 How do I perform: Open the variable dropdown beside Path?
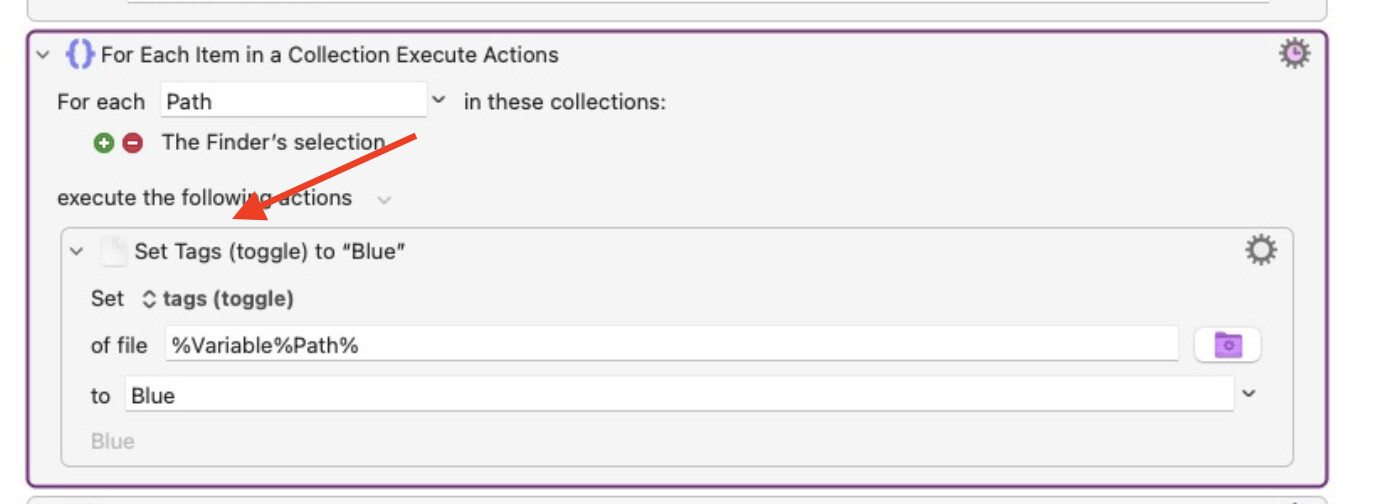[438, 101]
